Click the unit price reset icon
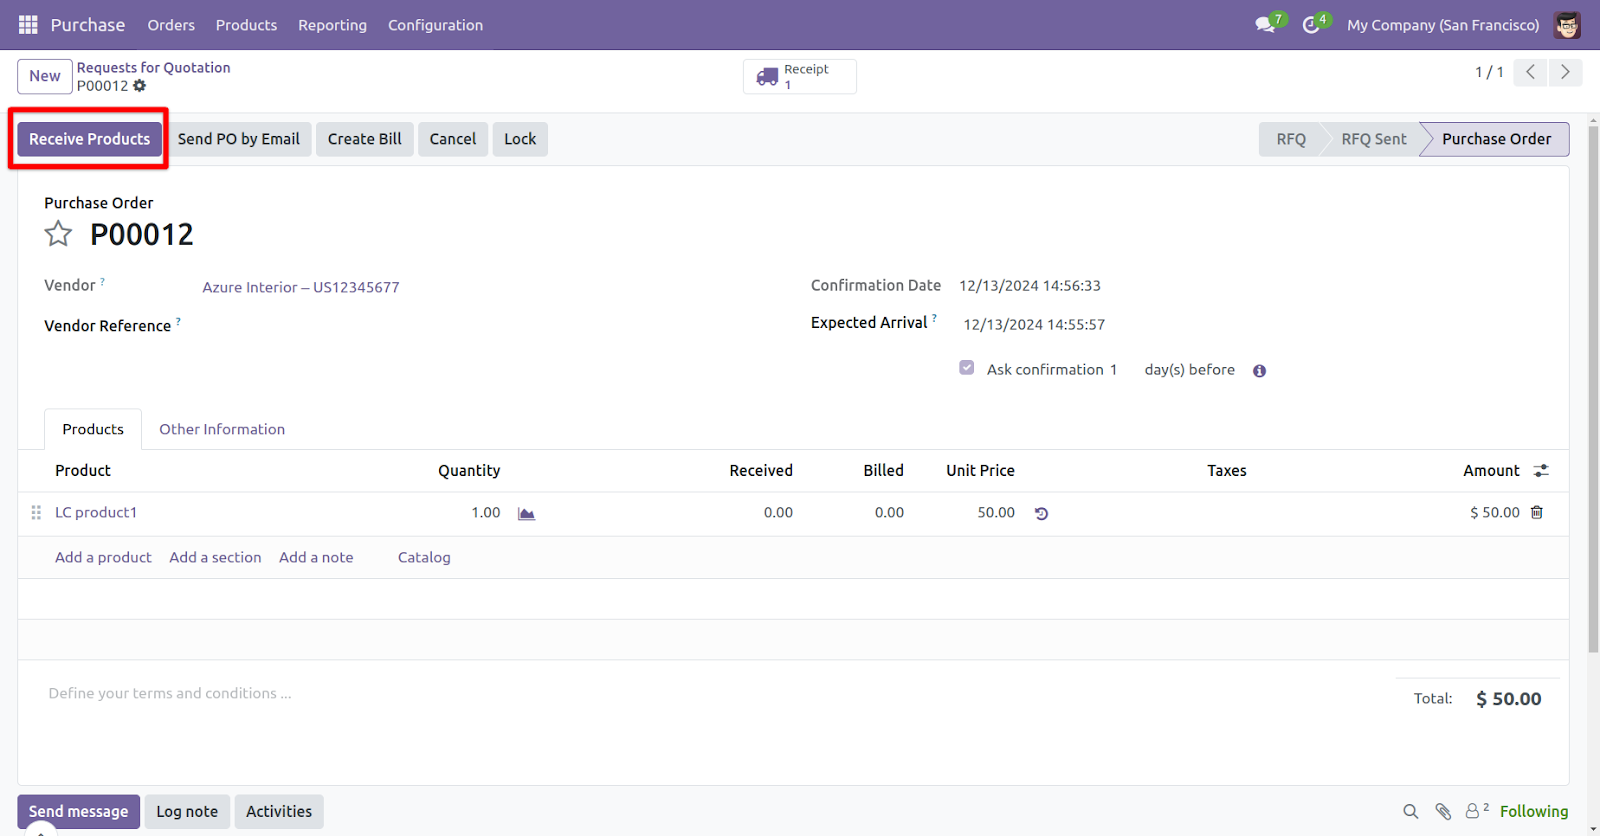The width and height of the screenshot is (1600, 836). (1041, 513)
